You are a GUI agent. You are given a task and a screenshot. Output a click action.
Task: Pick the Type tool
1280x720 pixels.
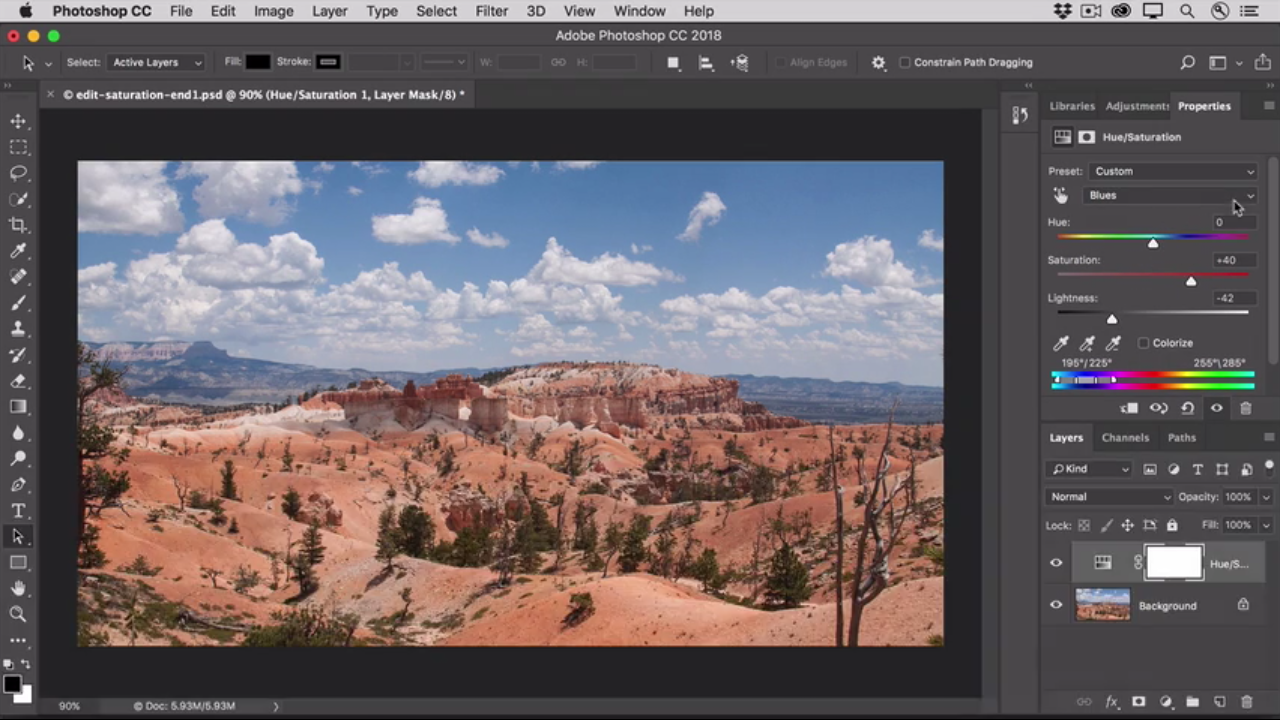coord(18,511)
